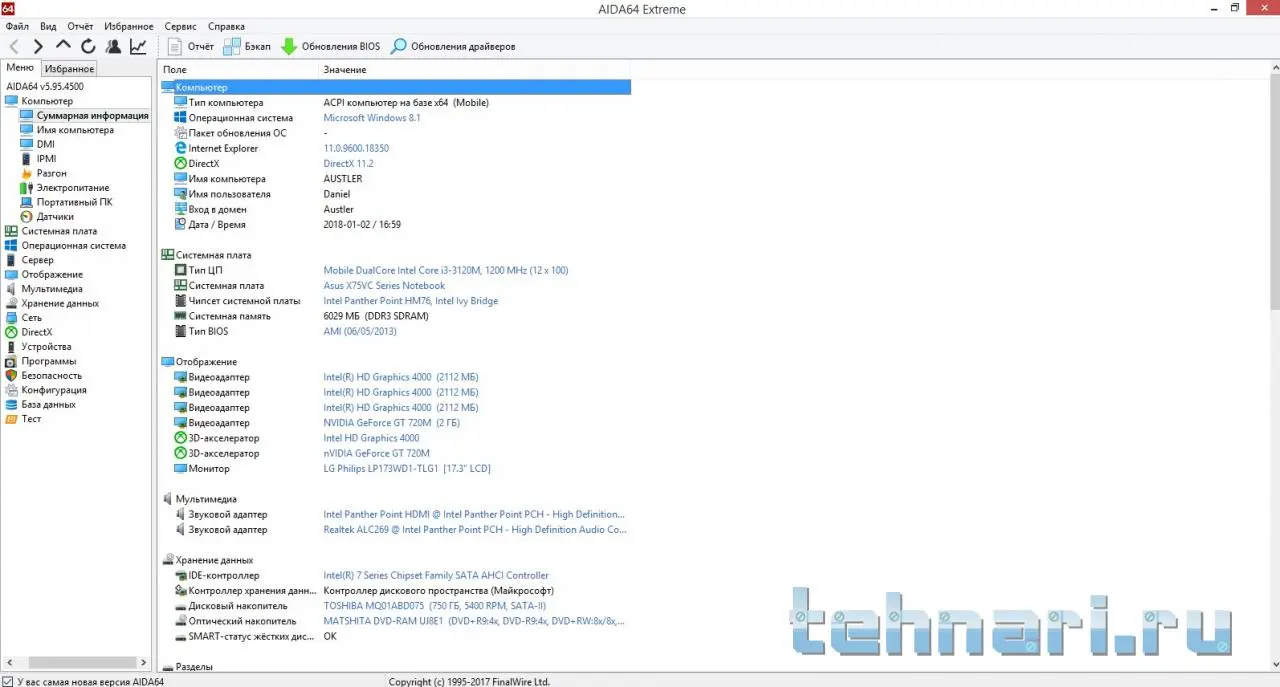Click the Оптический накопитель row icon
Viewport: 1280px width, 687px height.
180,621
